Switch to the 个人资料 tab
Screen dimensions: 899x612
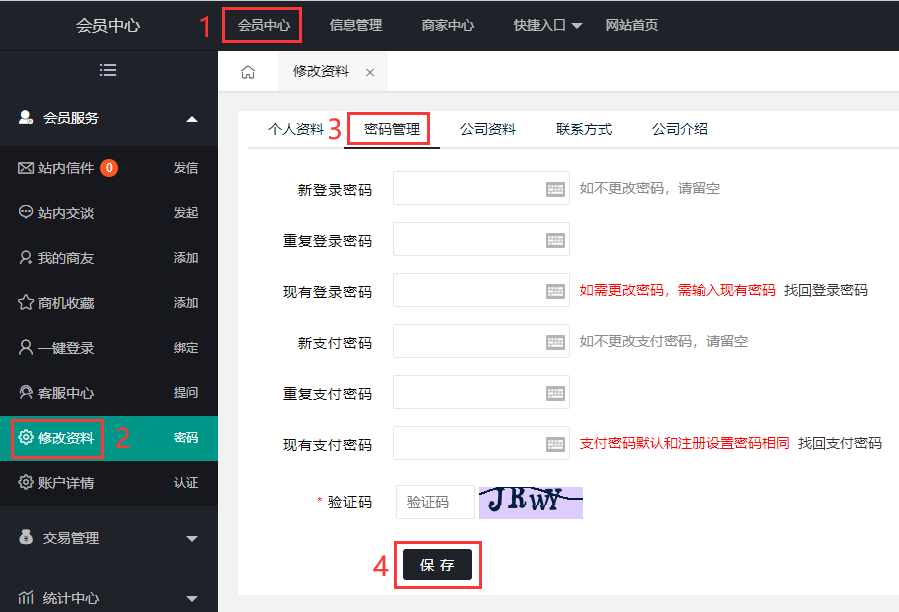coord(296,129)
